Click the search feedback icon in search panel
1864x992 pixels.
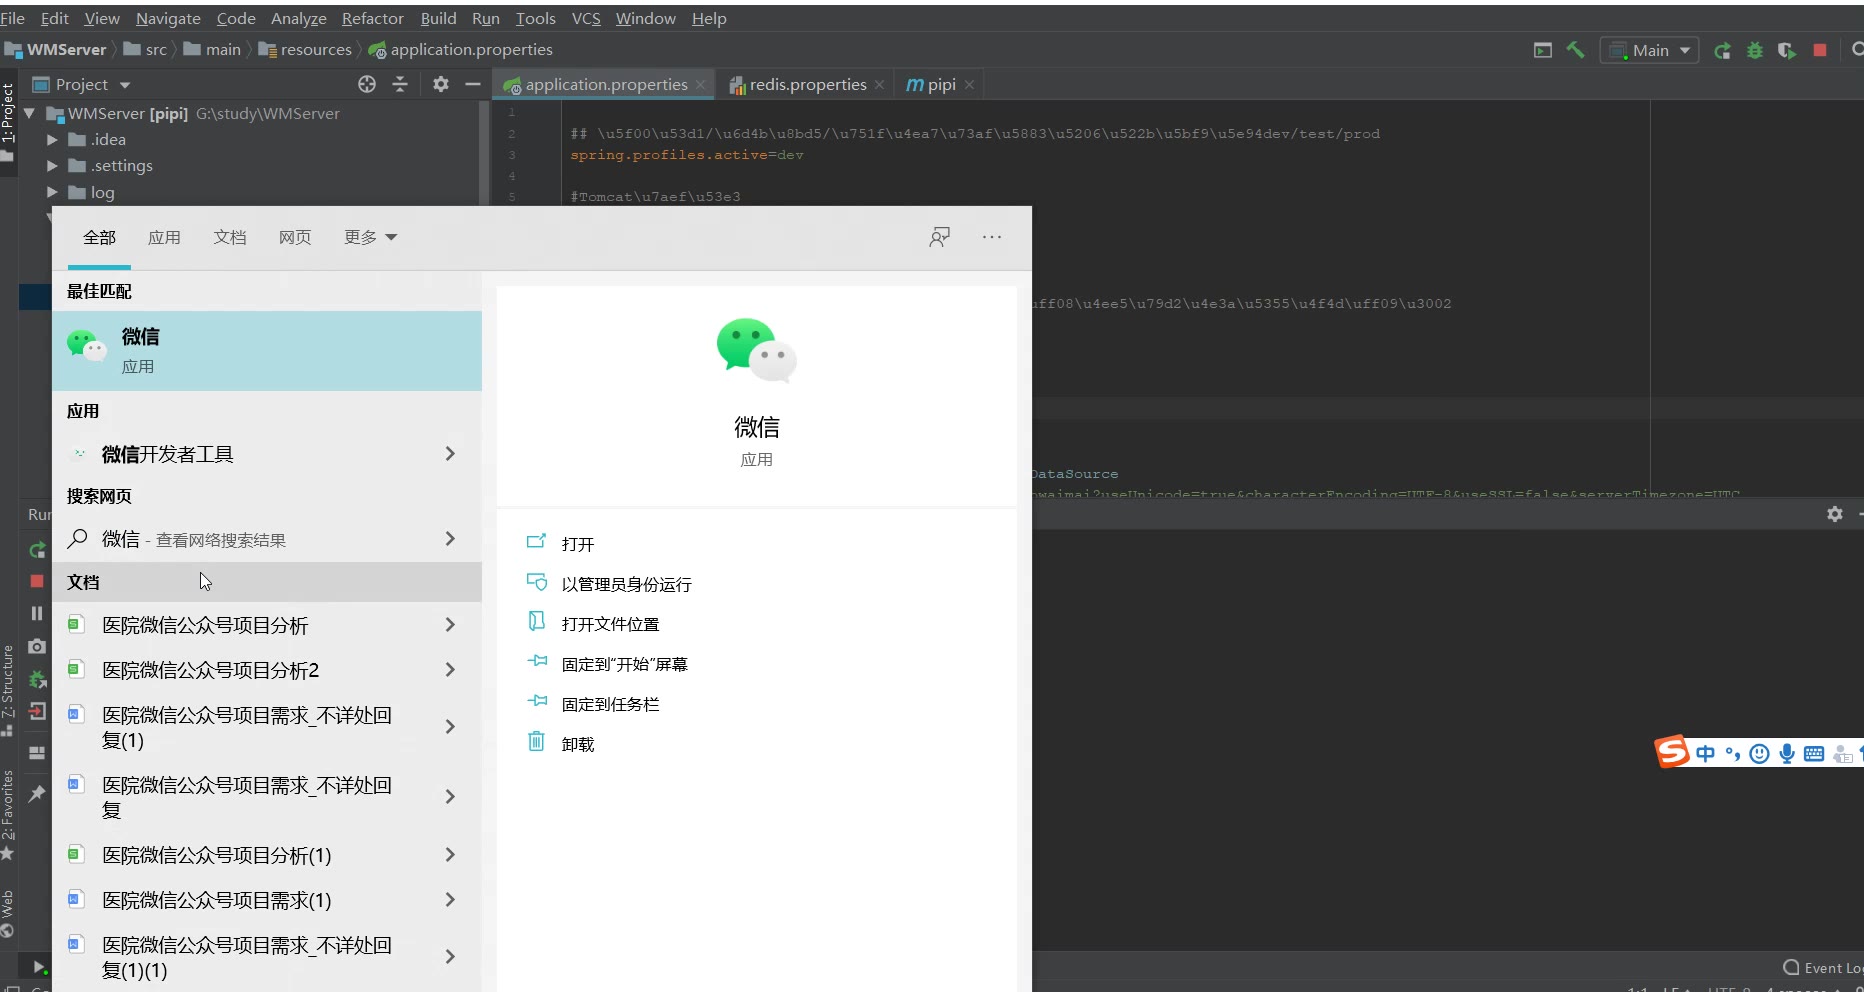[x=939, y=237]
